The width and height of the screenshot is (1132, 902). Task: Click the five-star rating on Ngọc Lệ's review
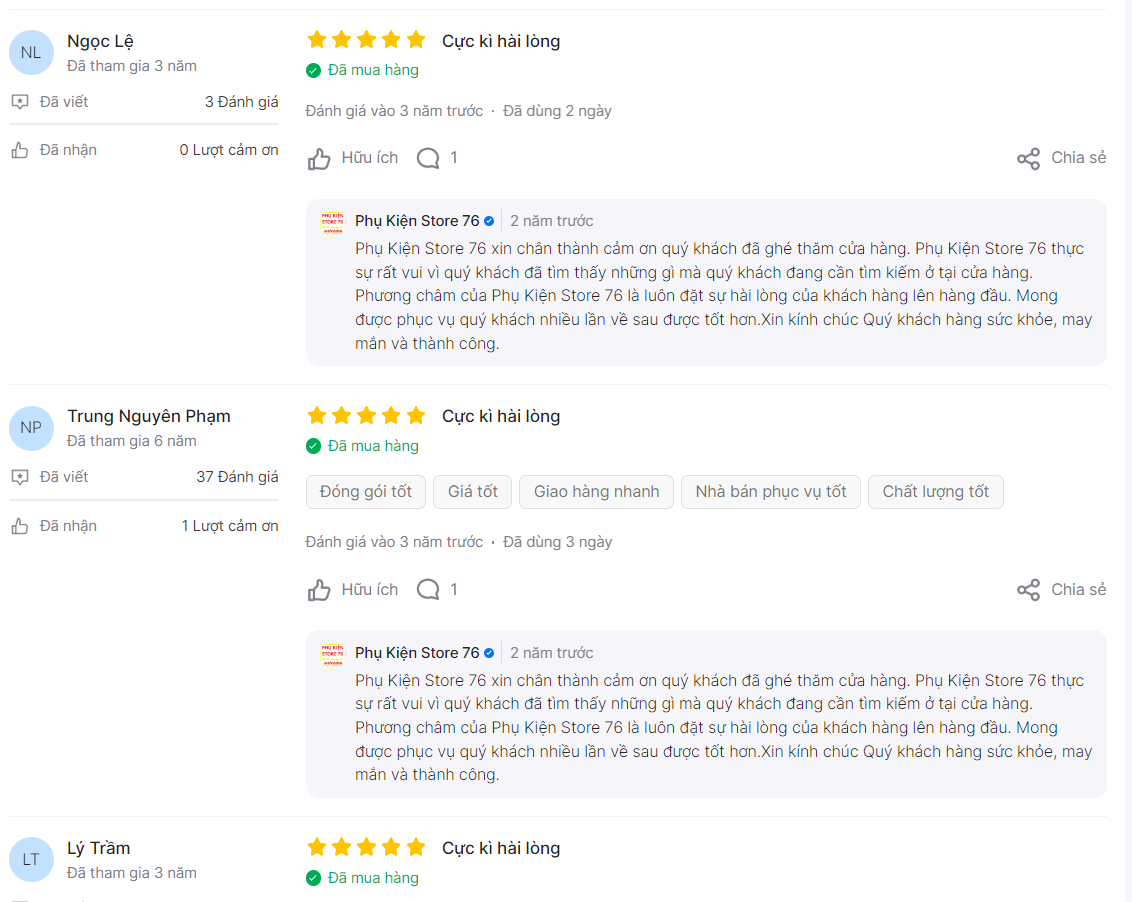point(366,40)
